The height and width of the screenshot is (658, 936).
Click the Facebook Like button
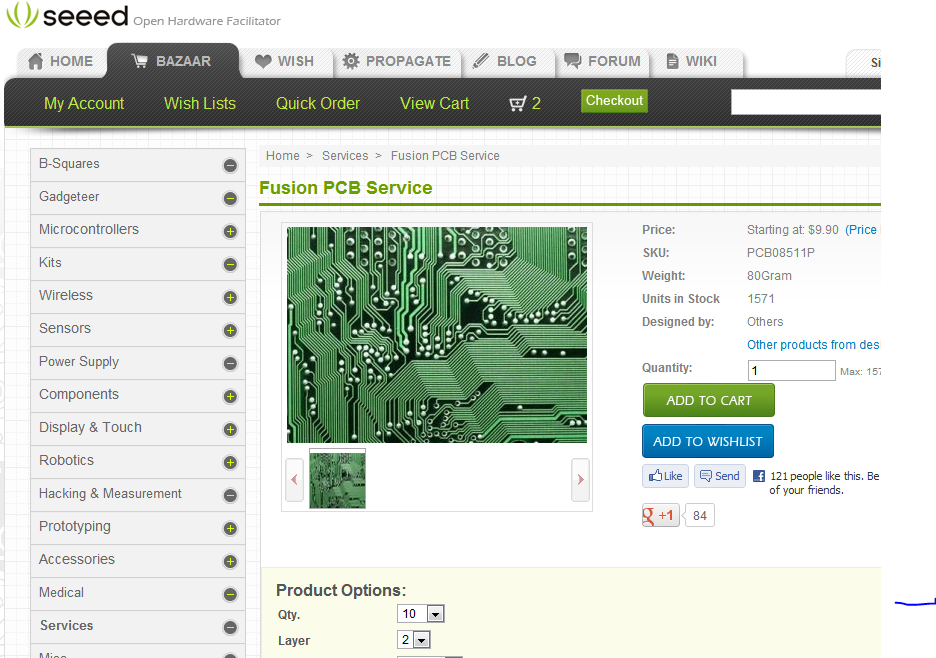point(666,476)
